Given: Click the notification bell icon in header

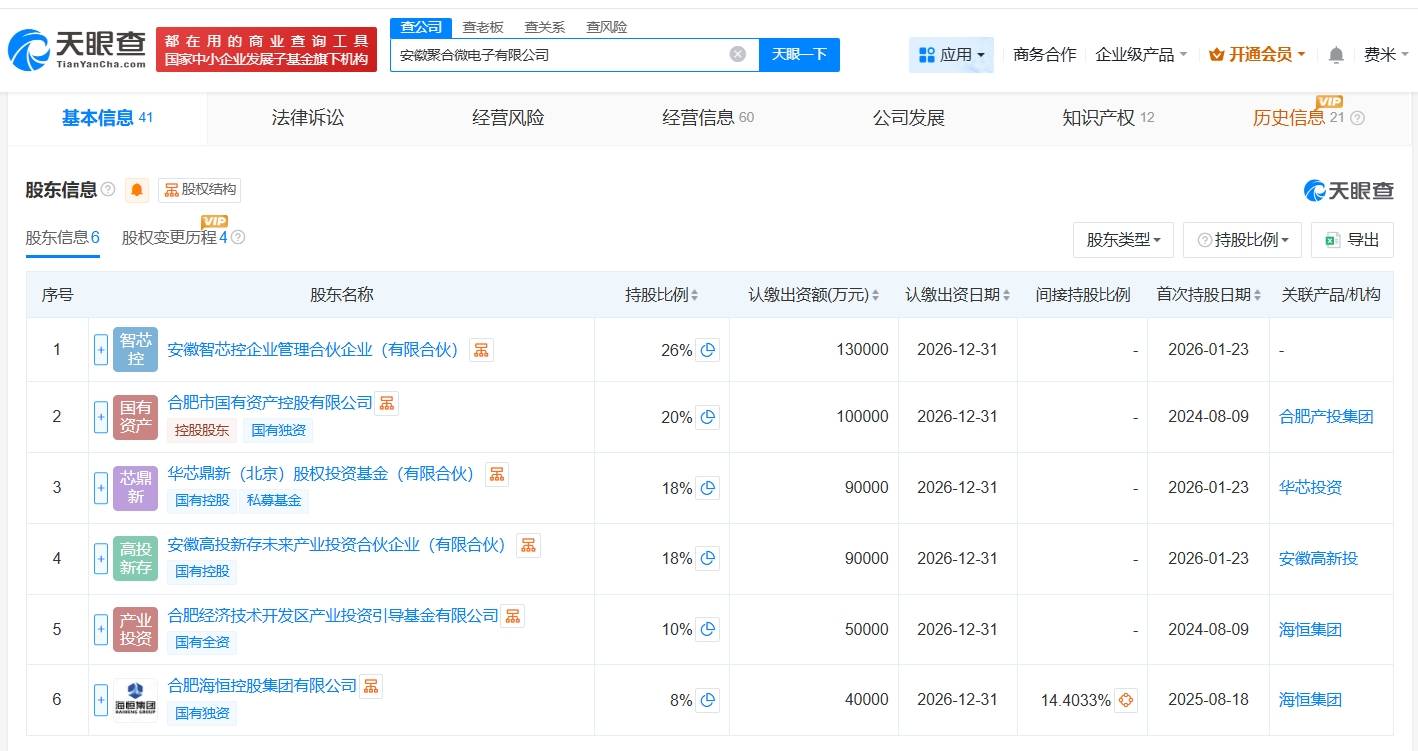Looking at the screenshot, I should point(1336,55).
